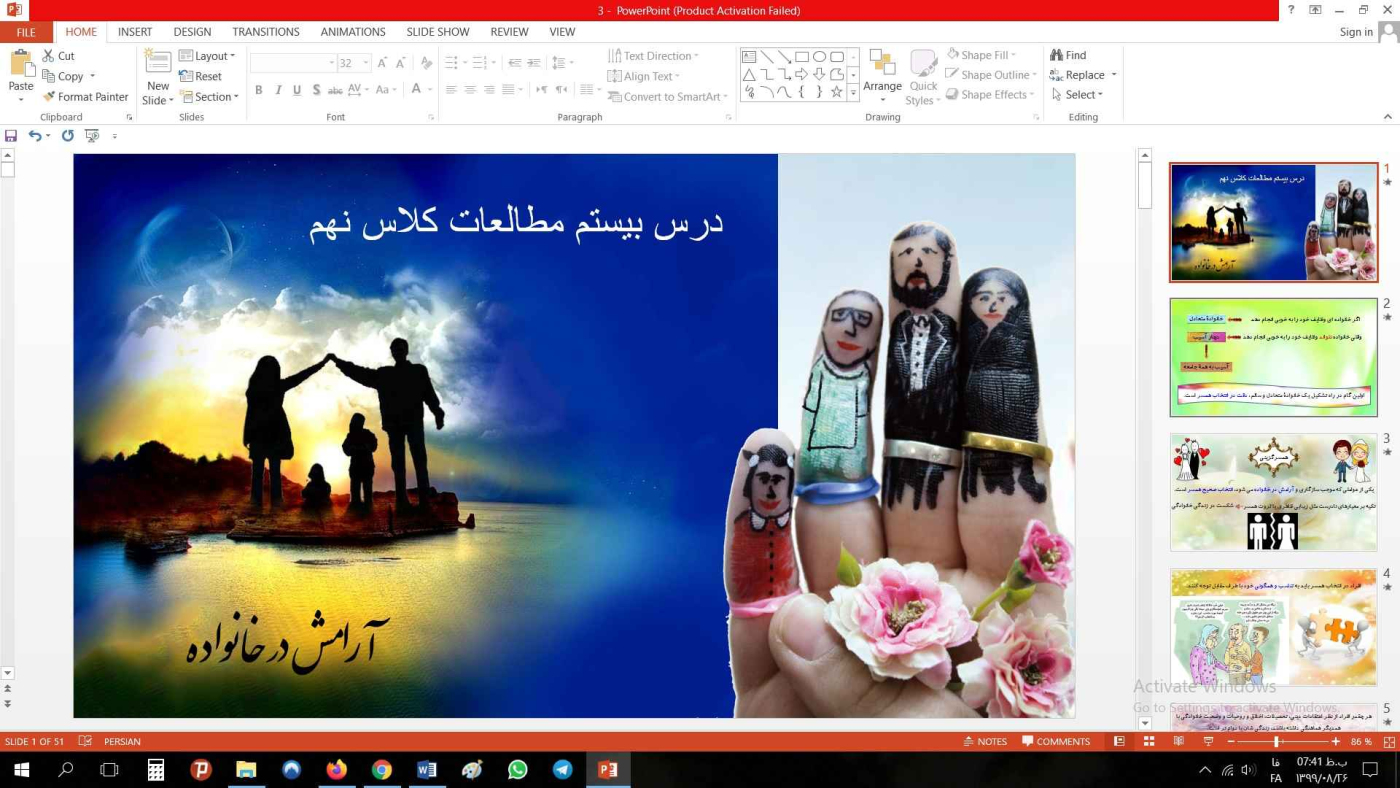Select the star shape in shapes gallery
The image size is (1400, 788).
837,92
